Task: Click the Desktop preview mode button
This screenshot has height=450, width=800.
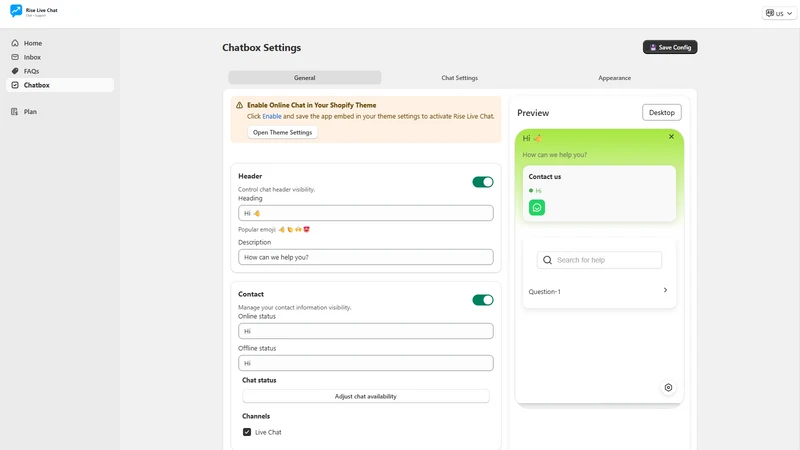Action: click(x=662, y=113)
